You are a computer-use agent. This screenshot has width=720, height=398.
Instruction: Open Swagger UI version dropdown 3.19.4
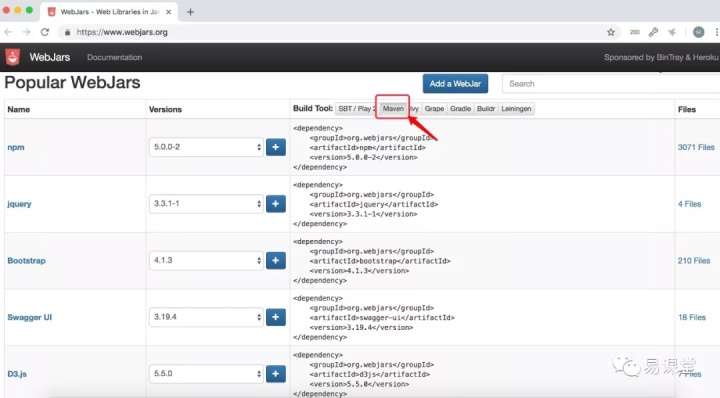click(x=206, y=317)
